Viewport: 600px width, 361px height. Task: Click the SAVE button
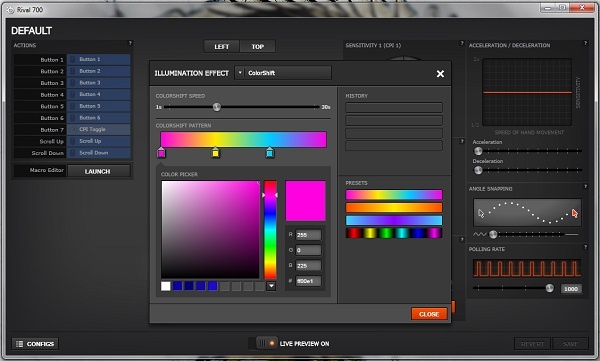pyautogui.click(x=570, y=344)
